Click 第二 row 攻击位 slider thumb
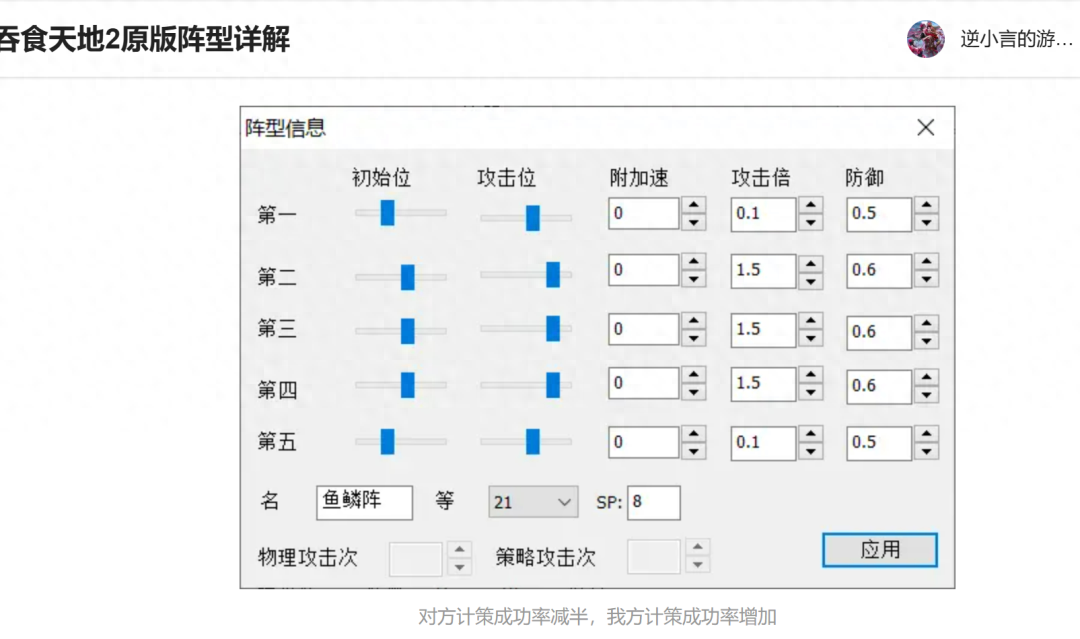Screen dimensions: 1080x639 click(x=553, y=274)
